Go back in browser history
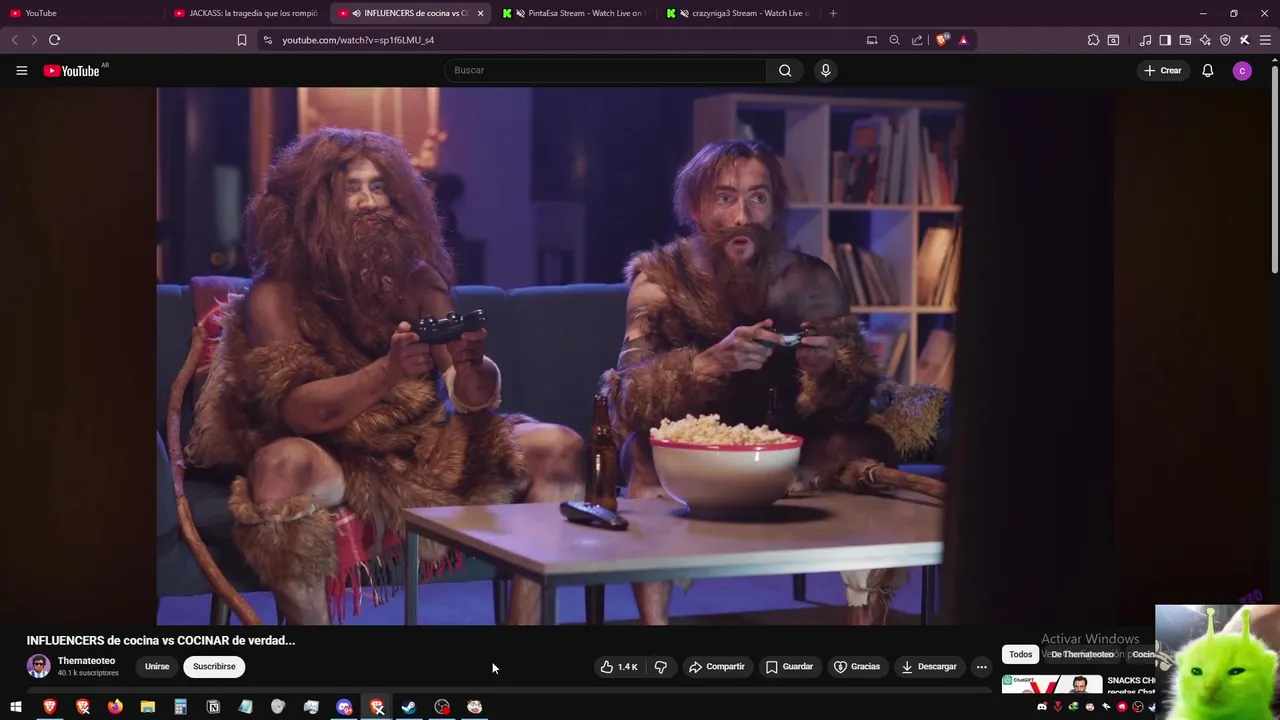1280x720 pixels. pos(14,40)
